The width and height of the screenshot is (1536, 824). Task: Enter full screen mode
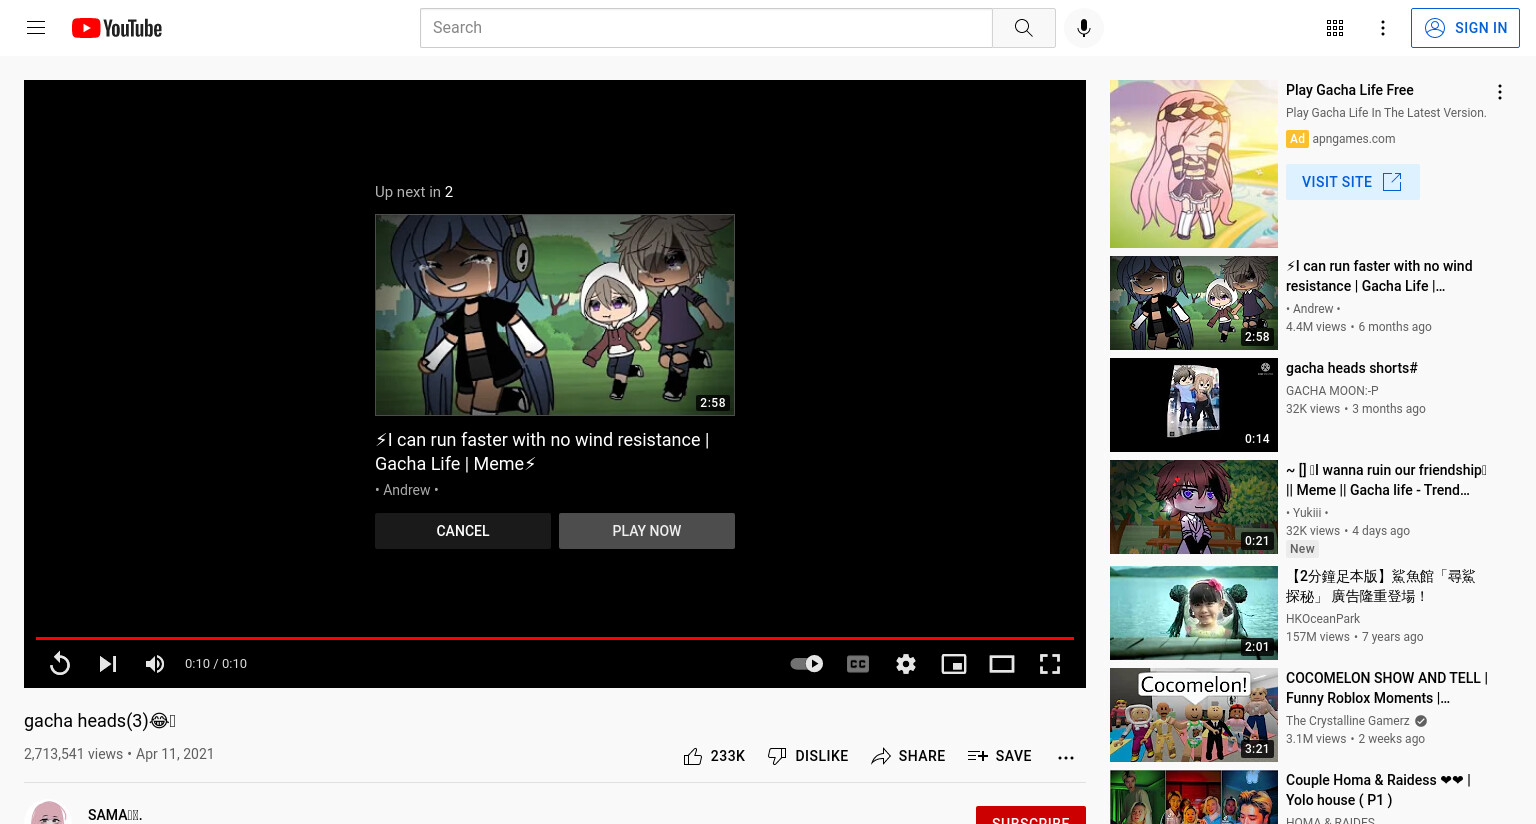click(1050, 664)
